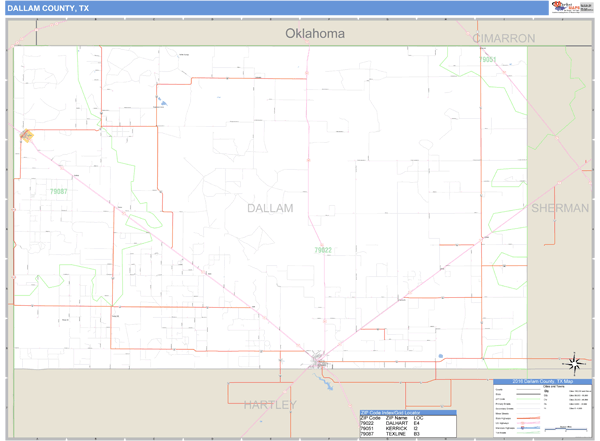
Task: Click the Dalhart city street cluster
Action: [x=319, y=360]
